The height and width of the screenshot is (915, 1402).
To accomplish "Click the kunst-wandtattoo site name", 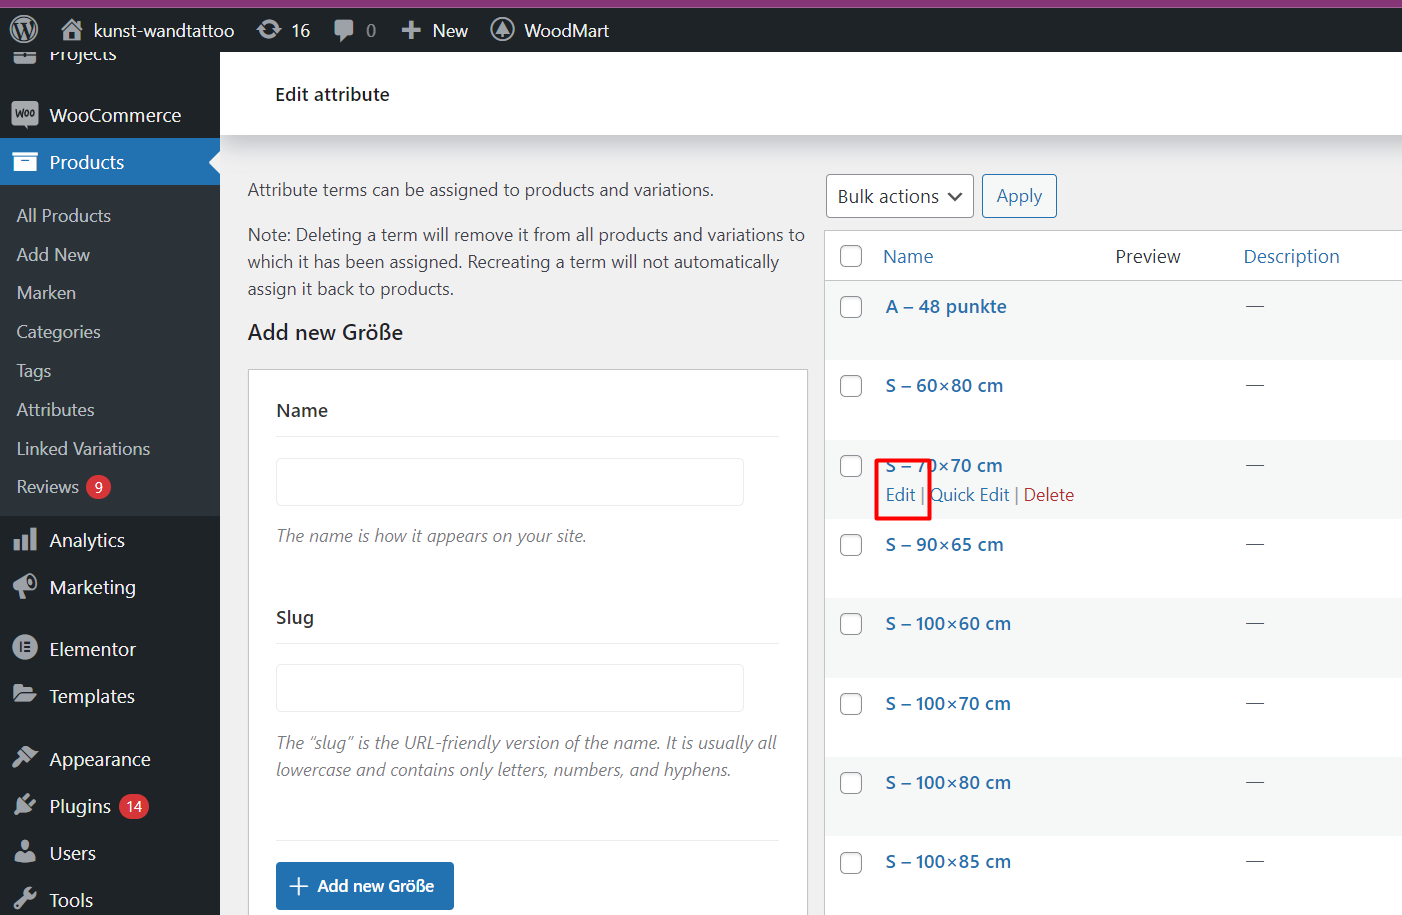I will pyautogui.click(x=164, y=31).
